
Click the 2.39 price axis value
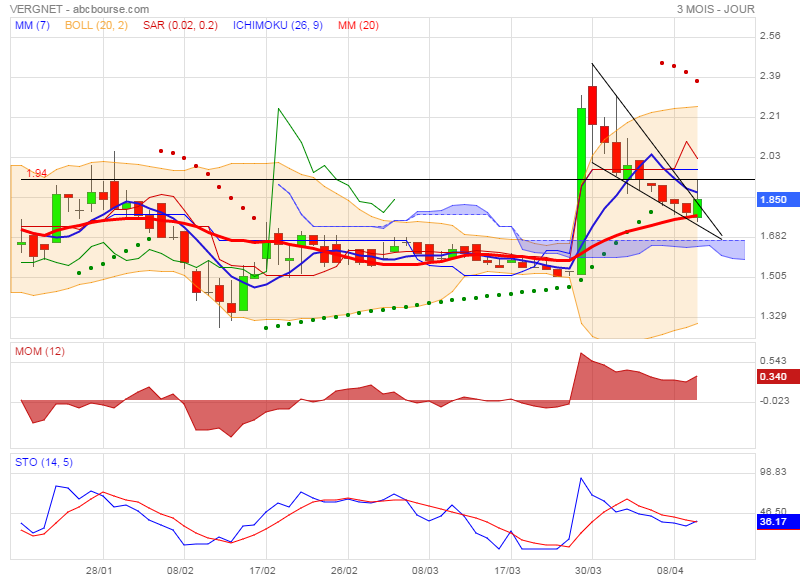770,75
